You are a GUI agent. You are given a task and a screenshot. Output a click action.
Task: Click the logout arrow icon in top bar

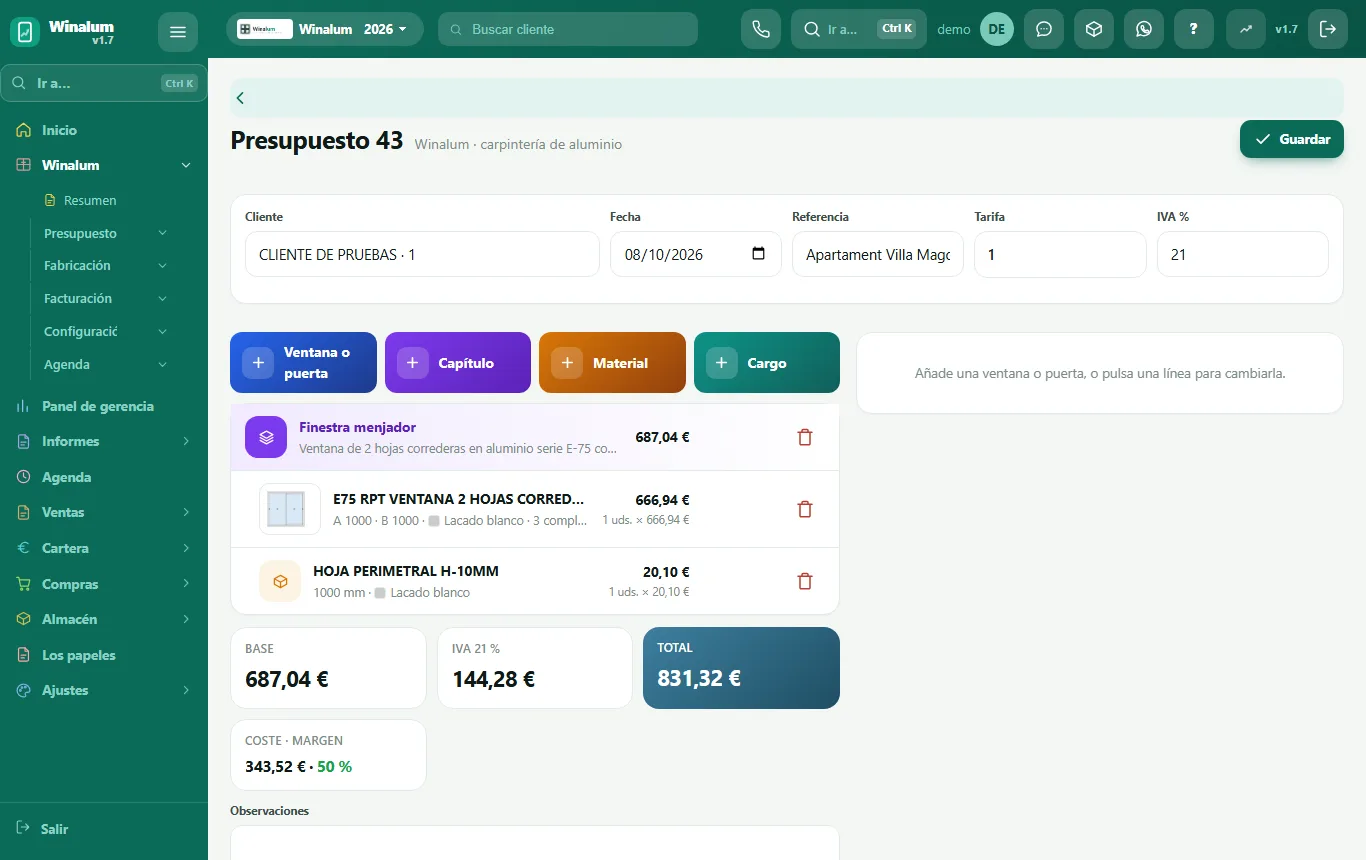[1328, 29]
